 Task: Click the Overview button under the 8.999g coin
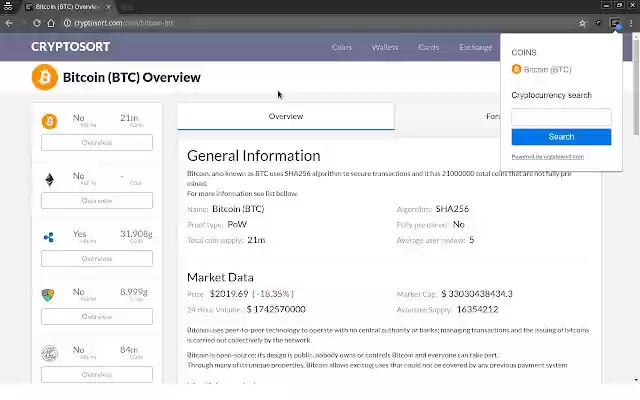point(97,316)
